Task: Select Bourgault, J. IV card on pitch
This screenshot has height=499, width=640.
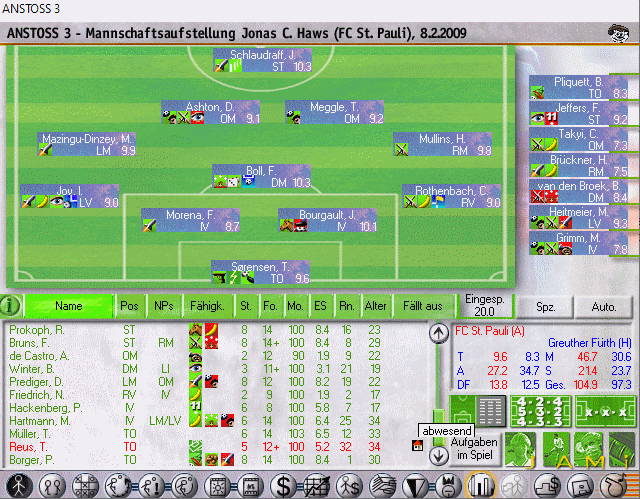Action: point(327,220)
